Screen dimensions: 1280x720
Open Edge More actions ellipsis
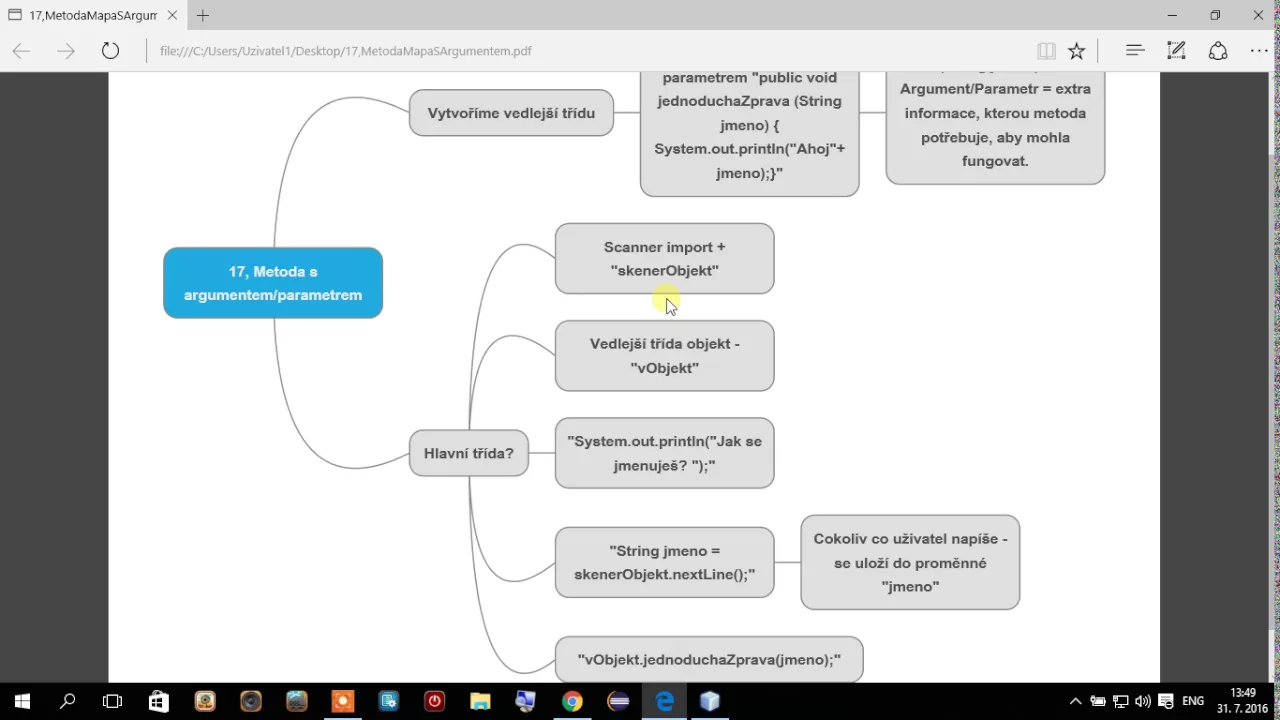pyautogui.click(x=1259, y=50)
